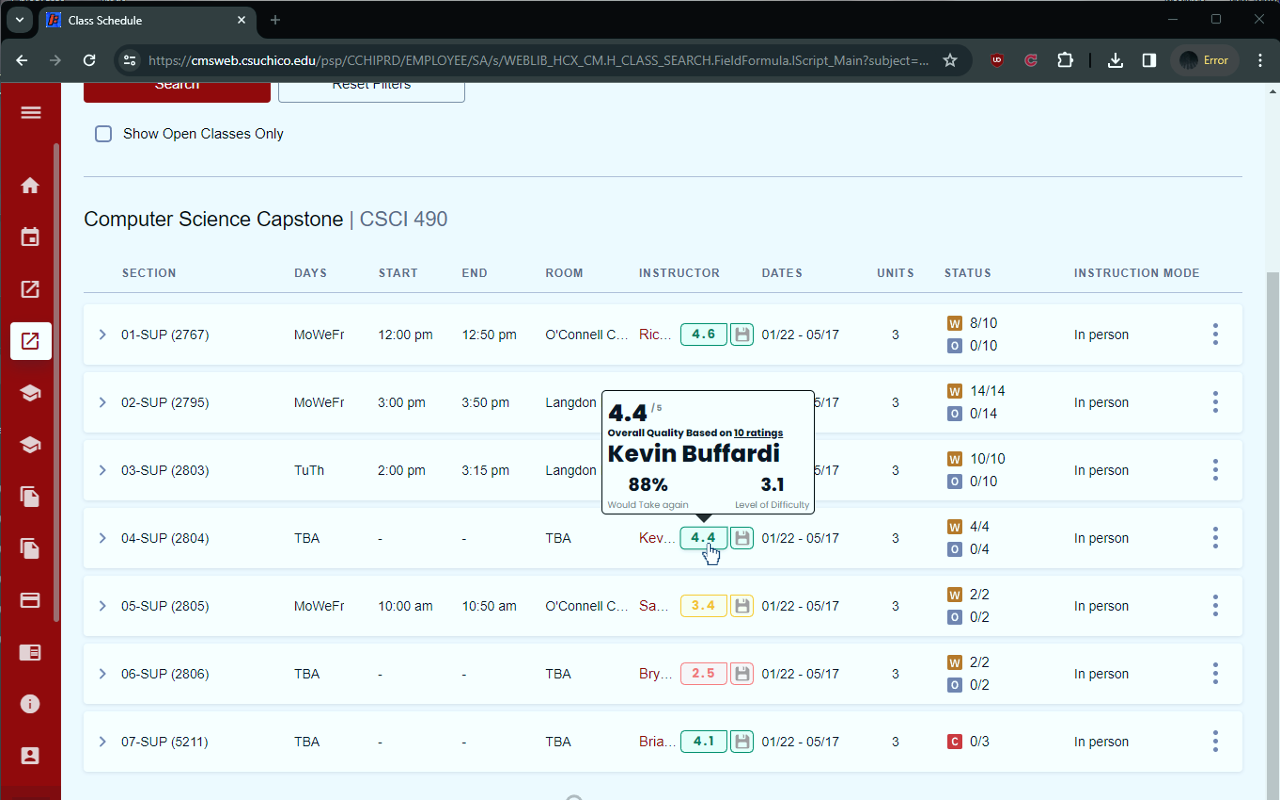This screenshot has height=800, width=1280.
Task: Bookmark this page with the star icon
Action: (950, 60)
